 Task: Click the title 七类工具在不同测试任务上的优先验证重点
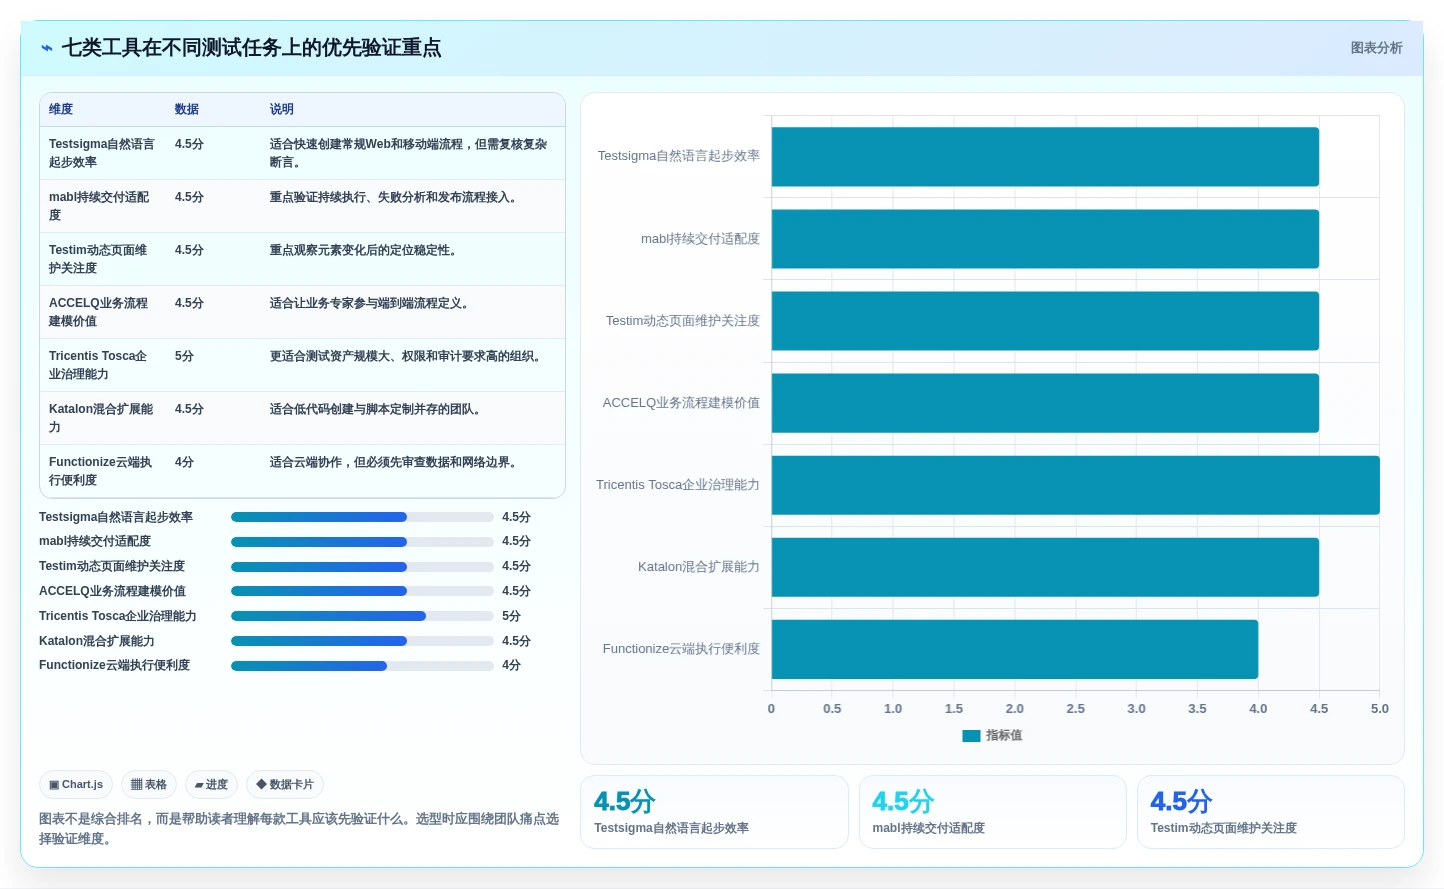pyautogui.click(x=251, y=48)
